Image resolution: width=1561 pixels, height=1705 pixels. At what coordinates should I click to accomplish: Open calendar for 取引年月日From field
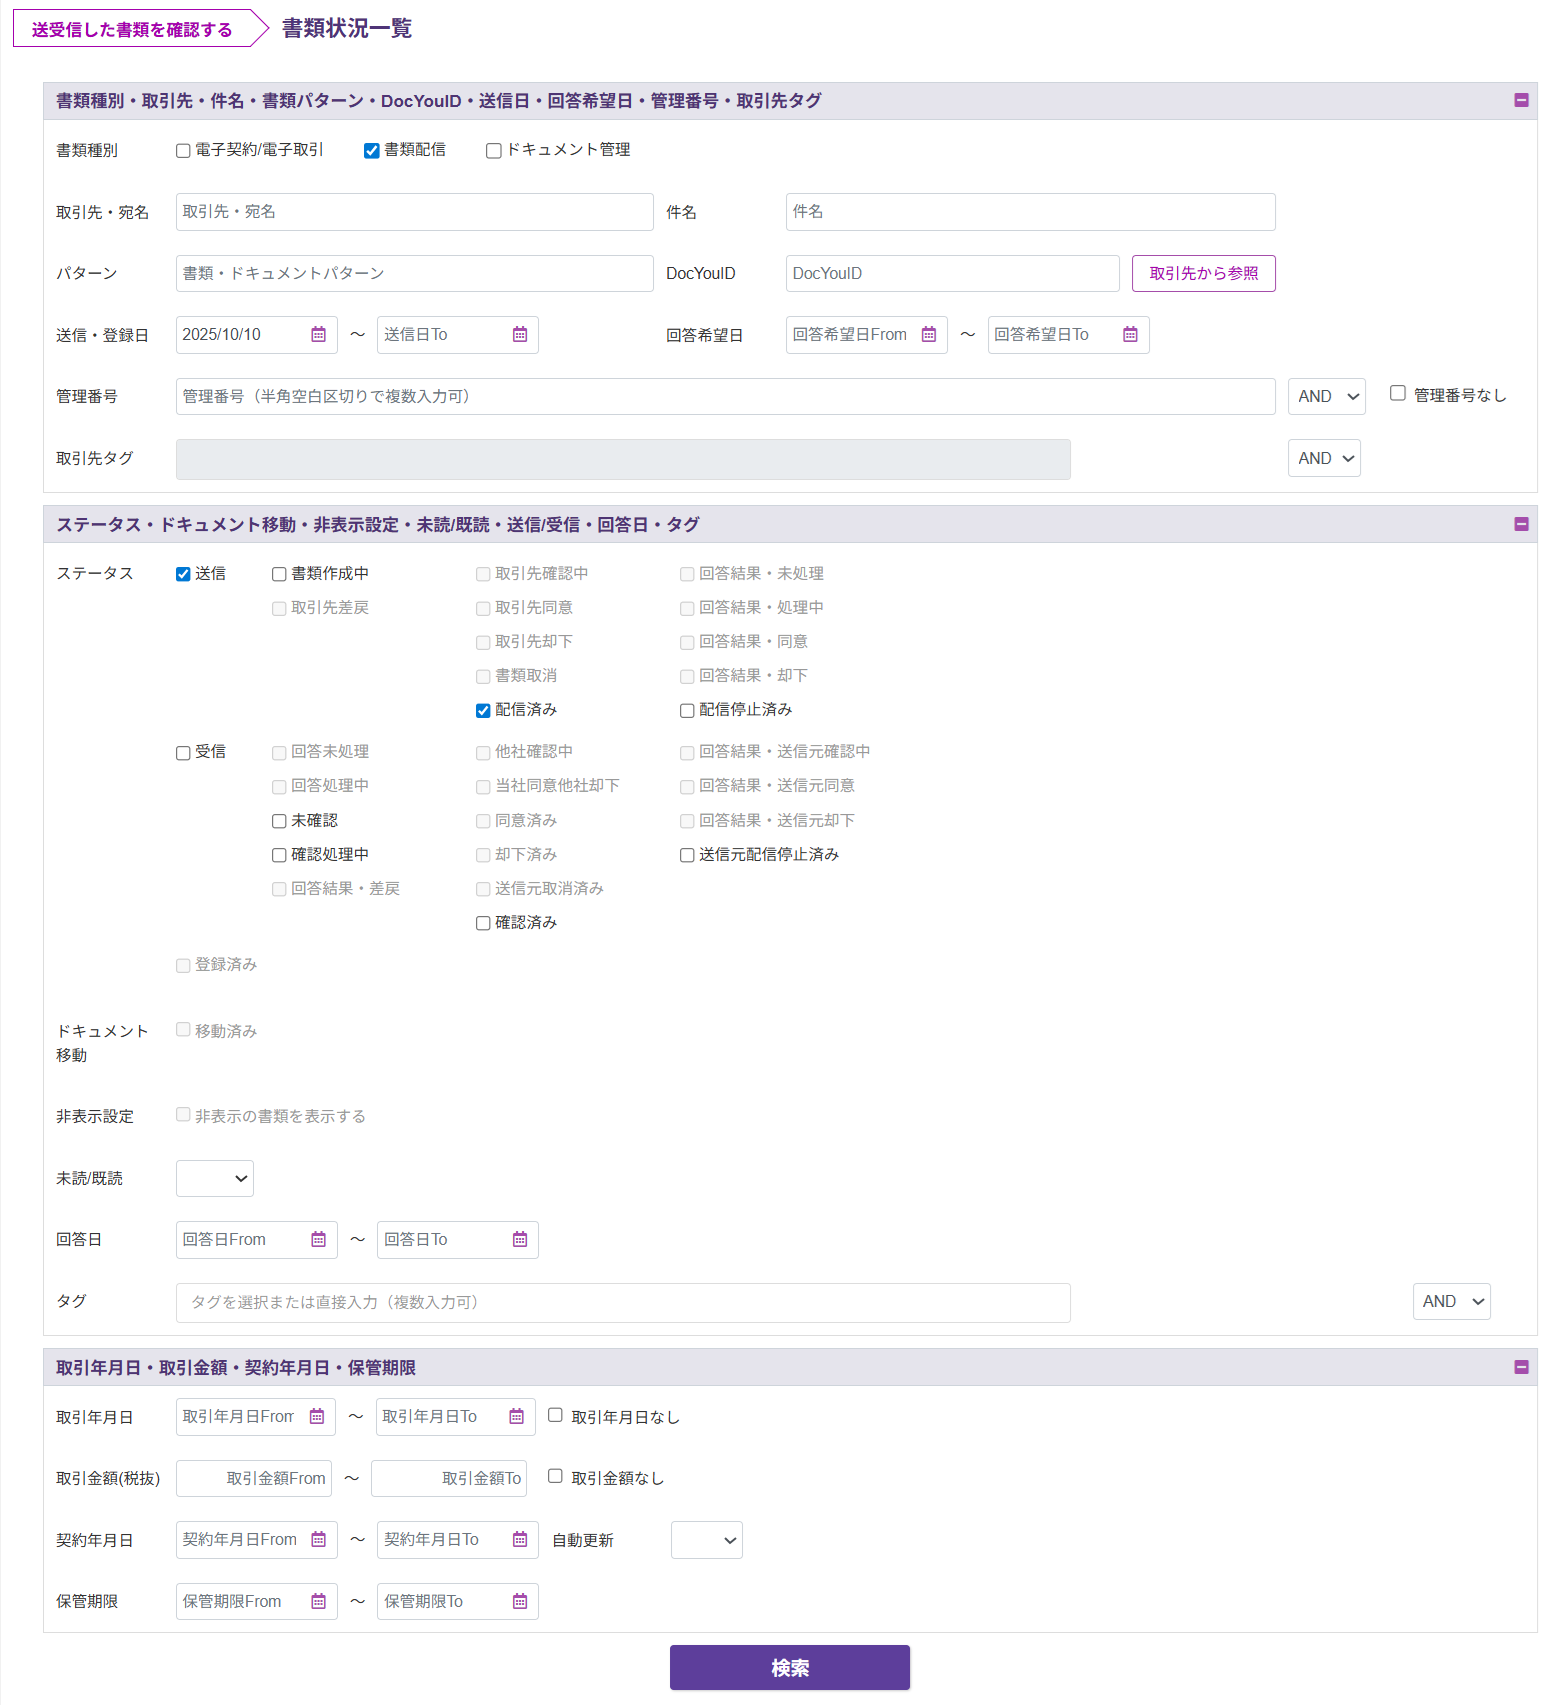(316, 1417)
